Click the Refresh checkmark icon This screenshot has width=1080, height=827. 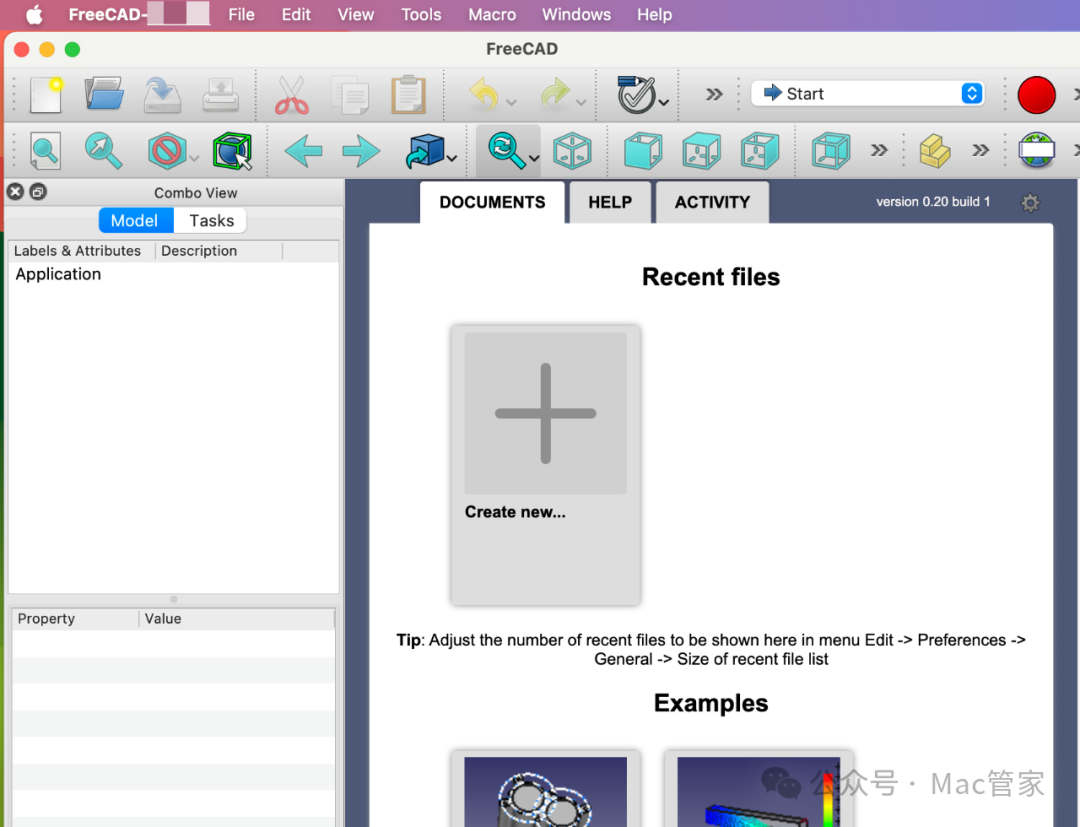[636, 94]
